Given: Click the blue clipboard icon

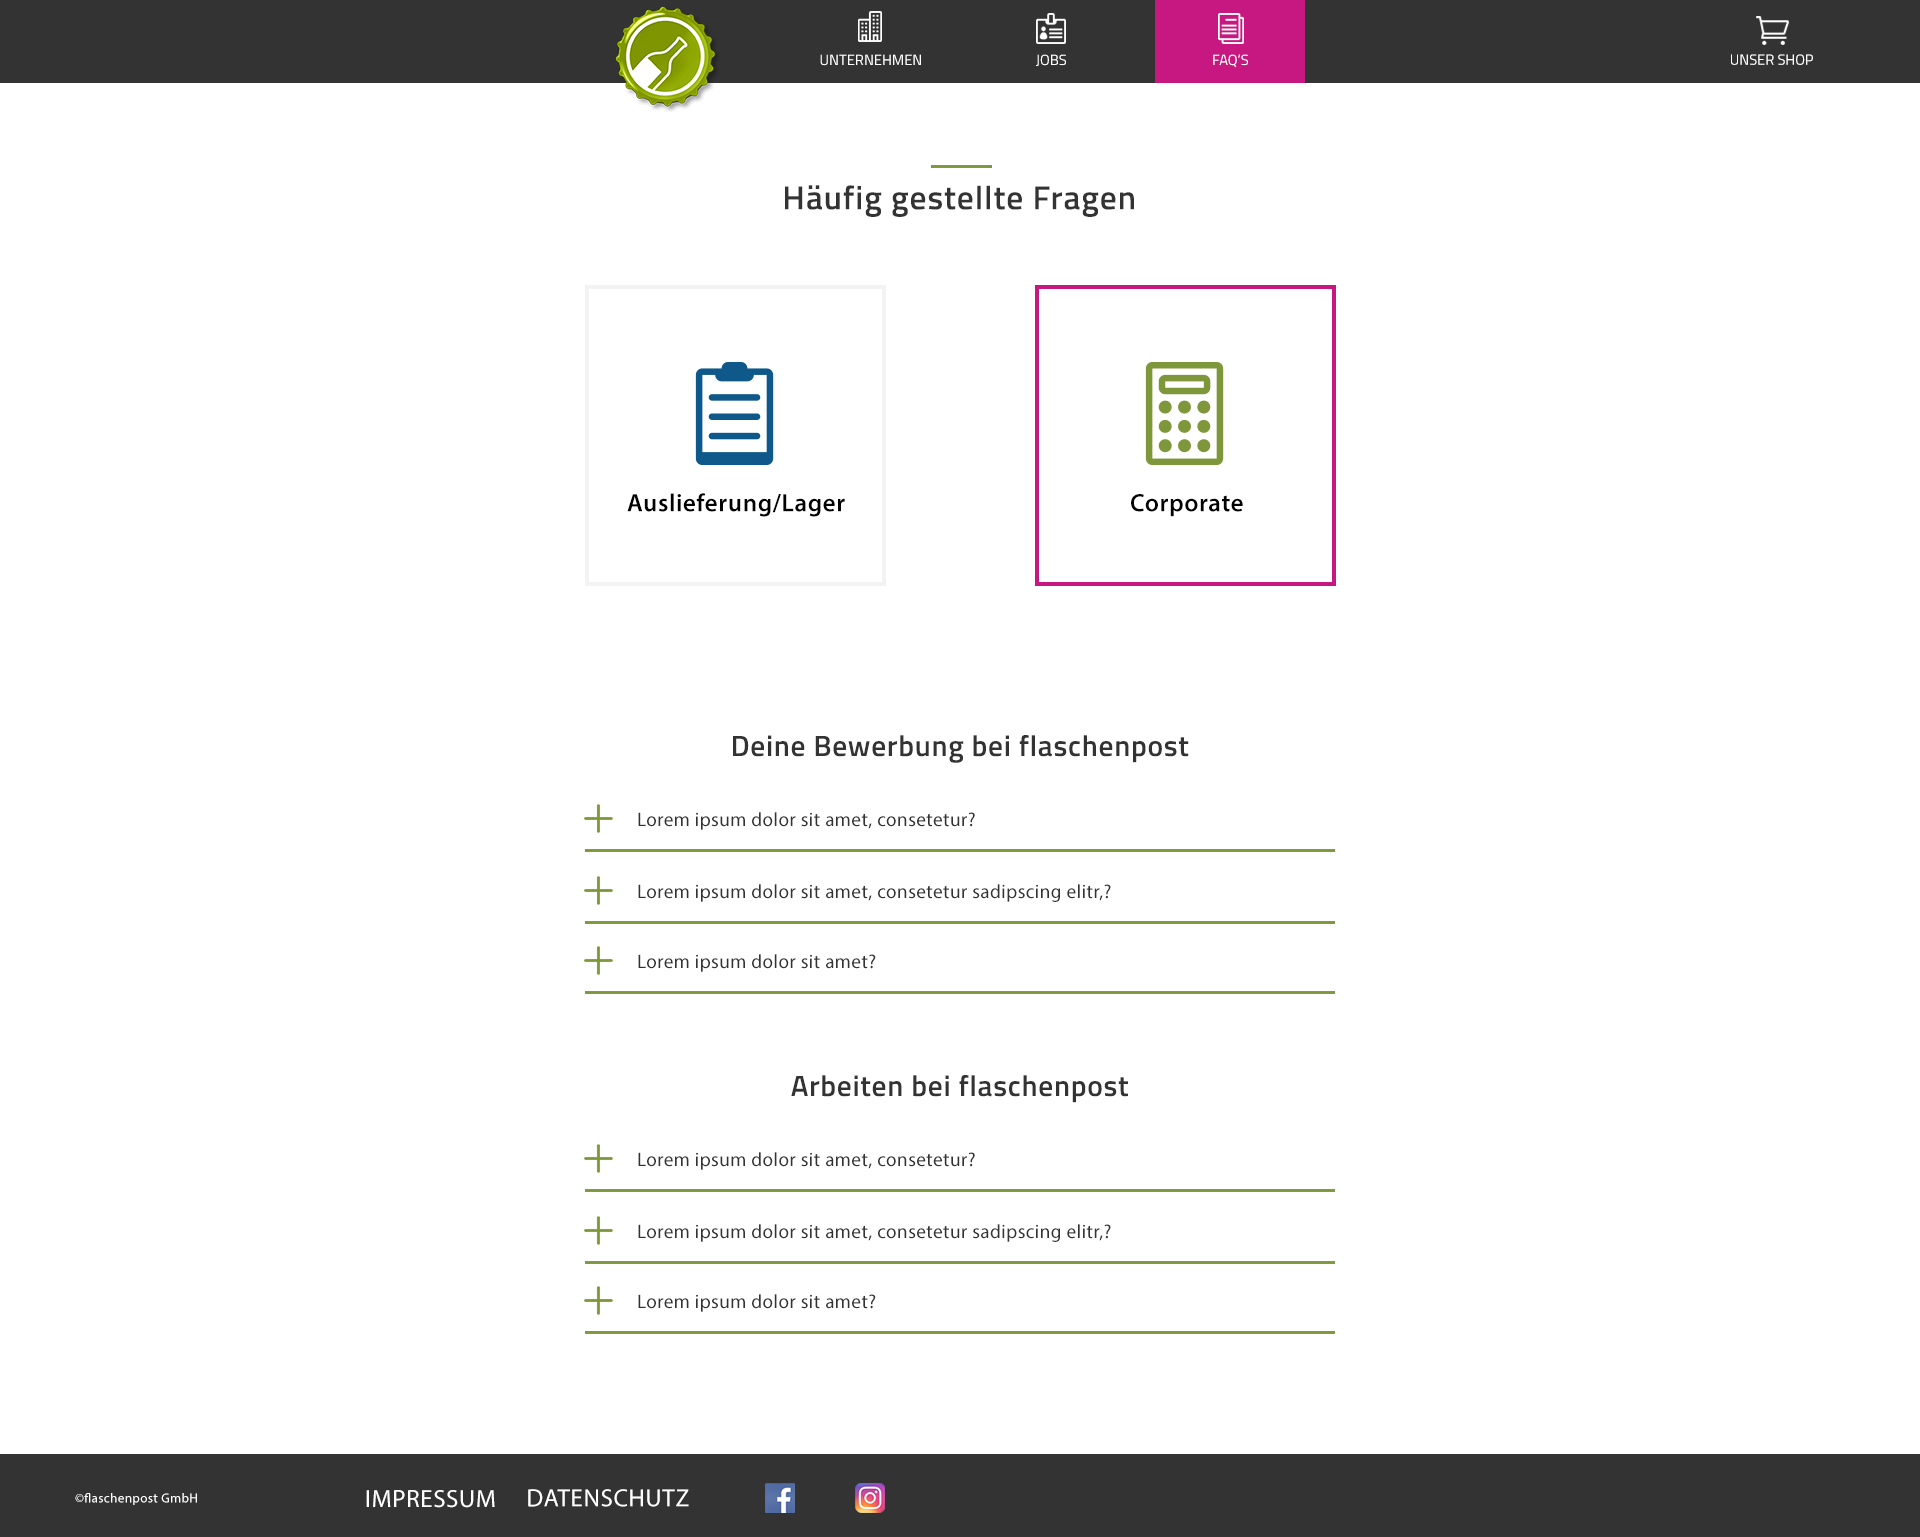Looking at the screenshot, I should [735, 413].
